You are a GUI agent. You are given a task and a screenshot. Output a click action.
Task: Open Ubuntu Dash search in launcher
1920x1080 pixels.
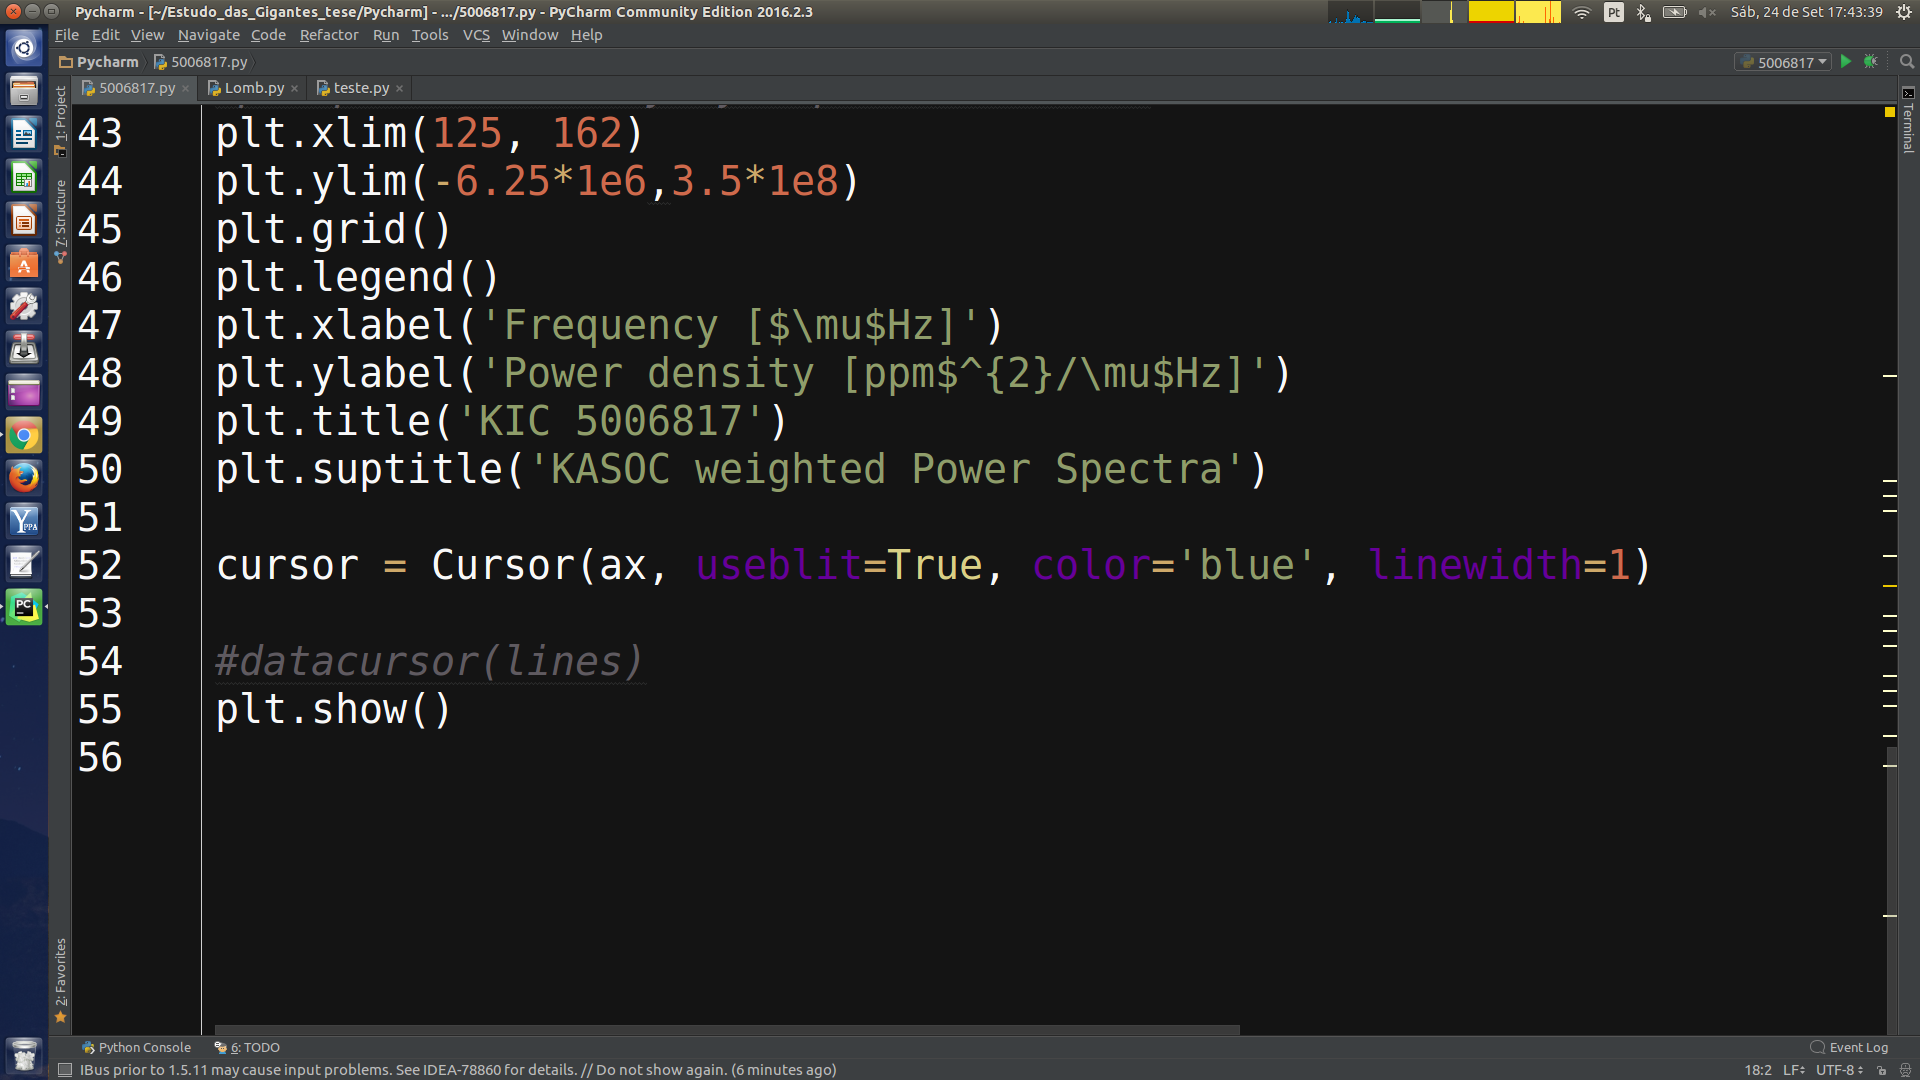click(24, 47)
